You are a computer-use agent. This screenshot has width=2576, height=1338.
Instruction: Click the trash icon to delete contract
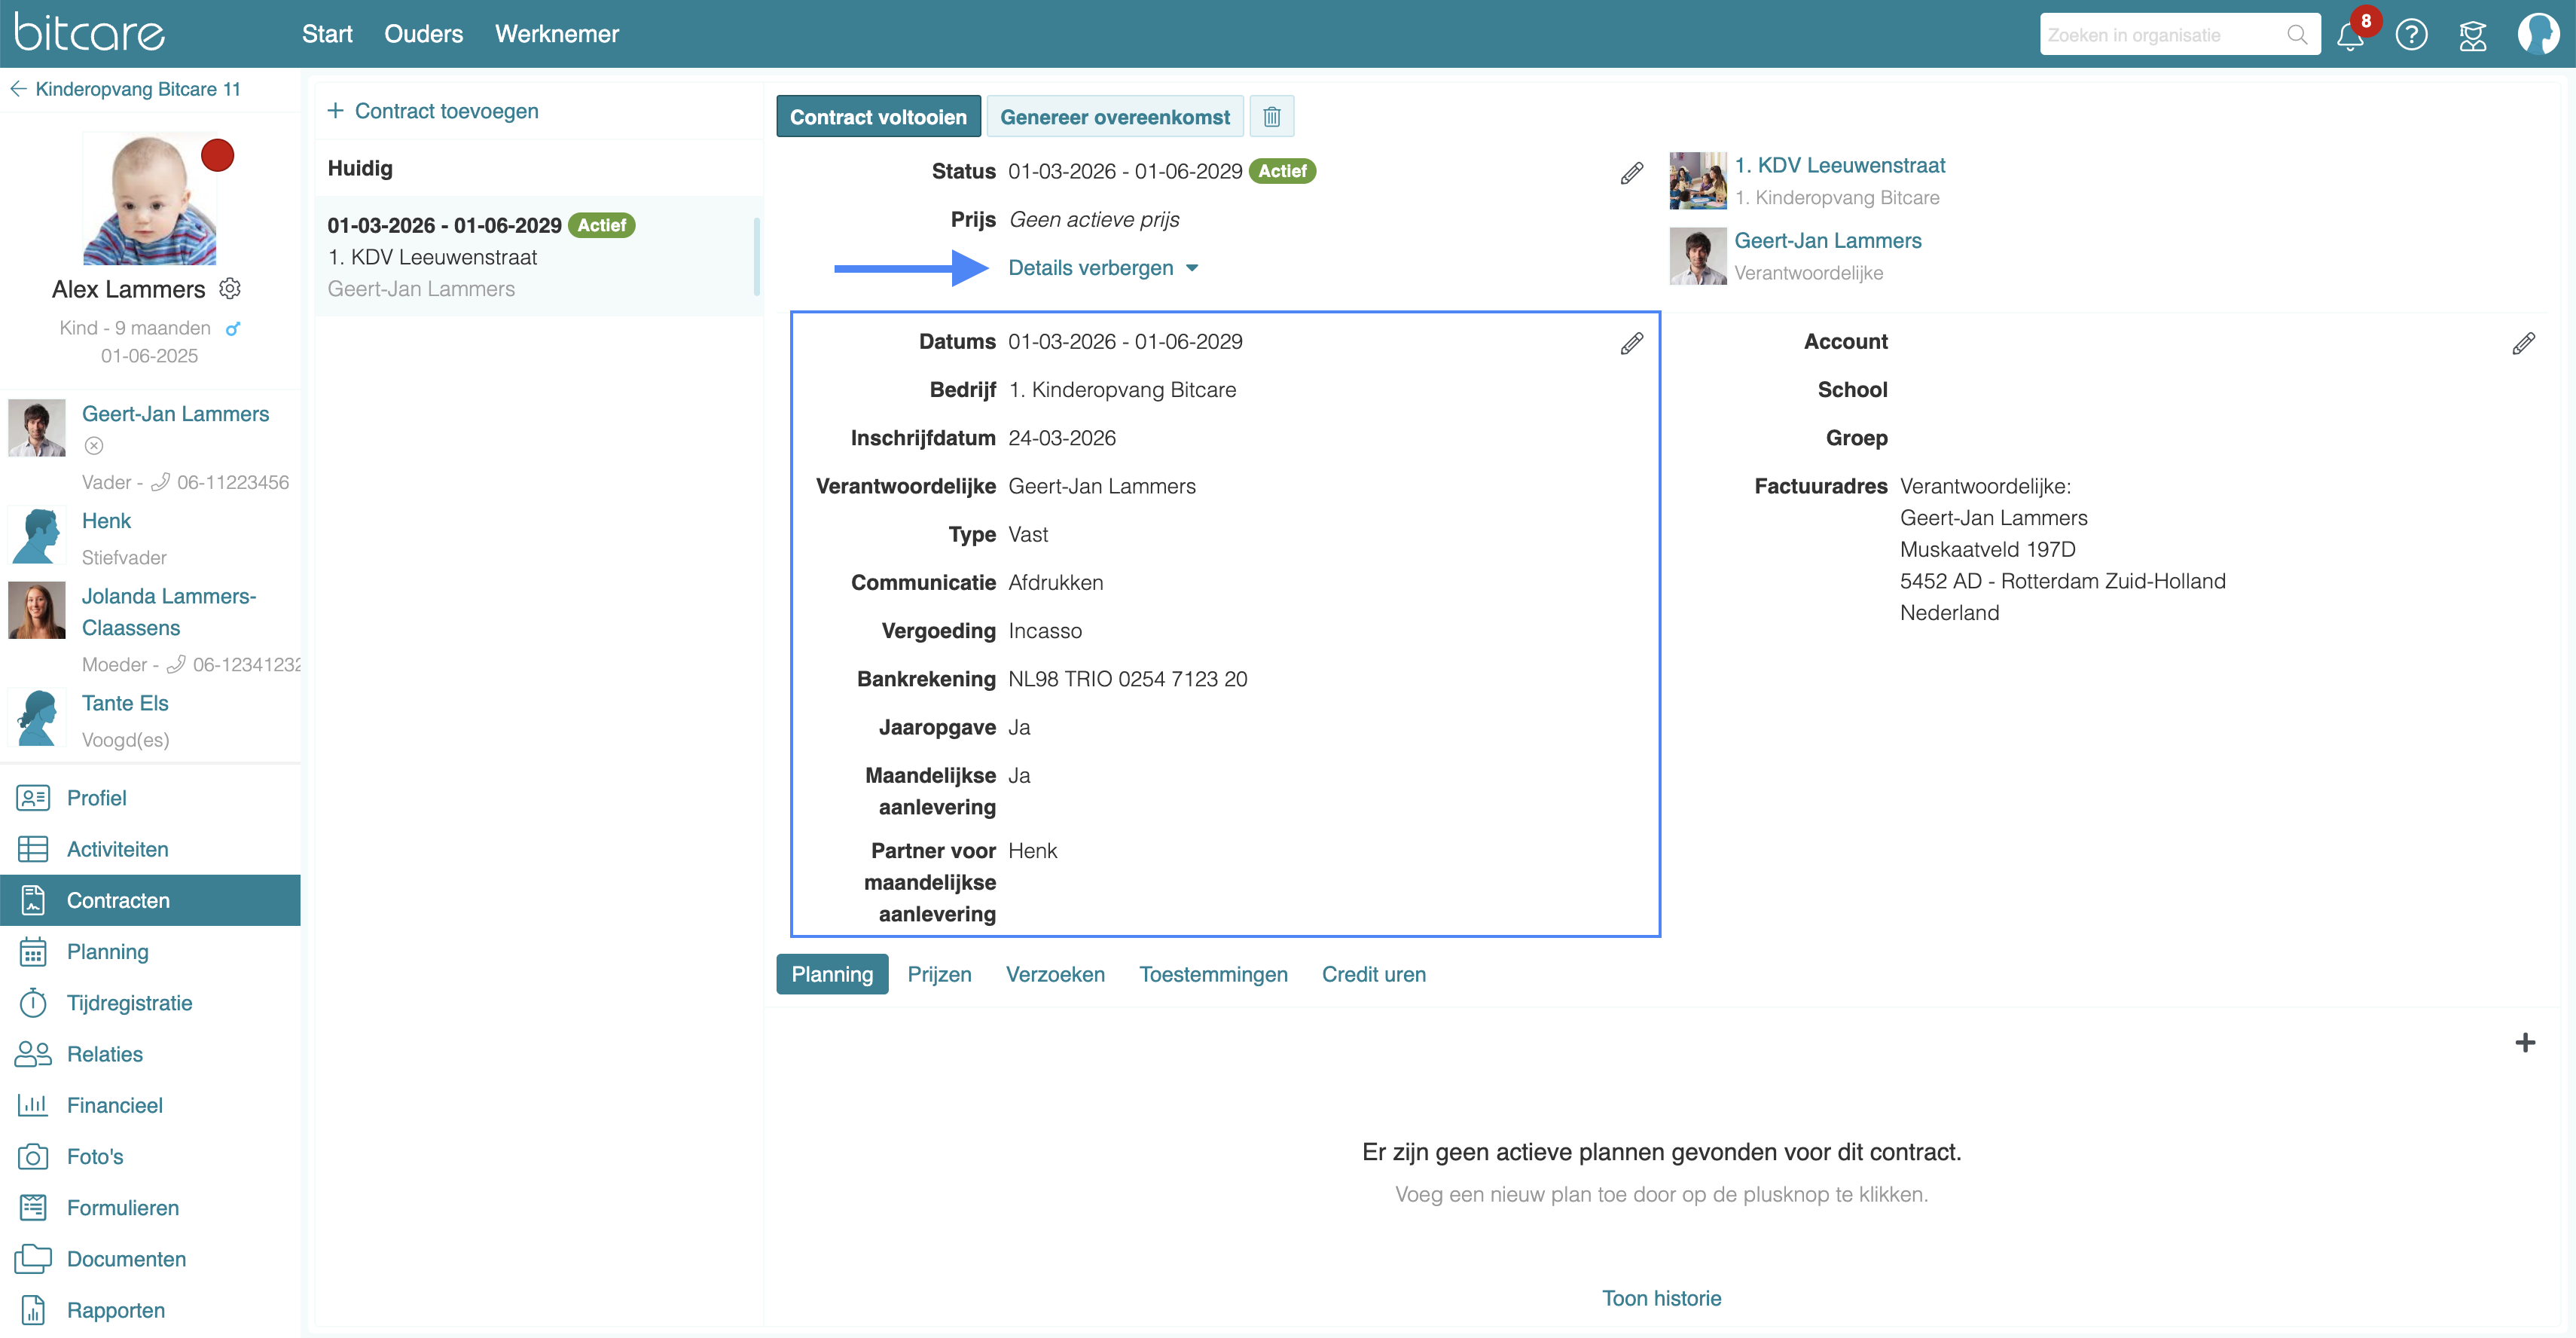1271,117
